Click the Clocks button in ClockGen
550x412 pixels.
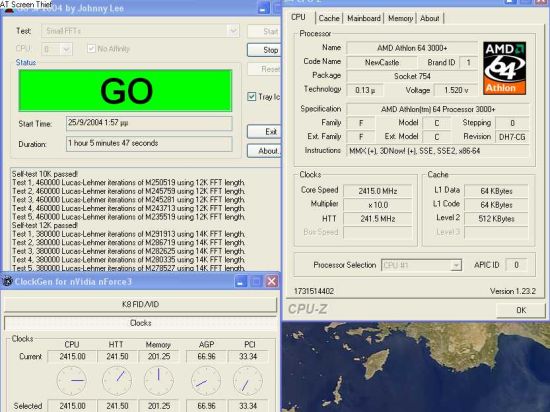(140, 323)
